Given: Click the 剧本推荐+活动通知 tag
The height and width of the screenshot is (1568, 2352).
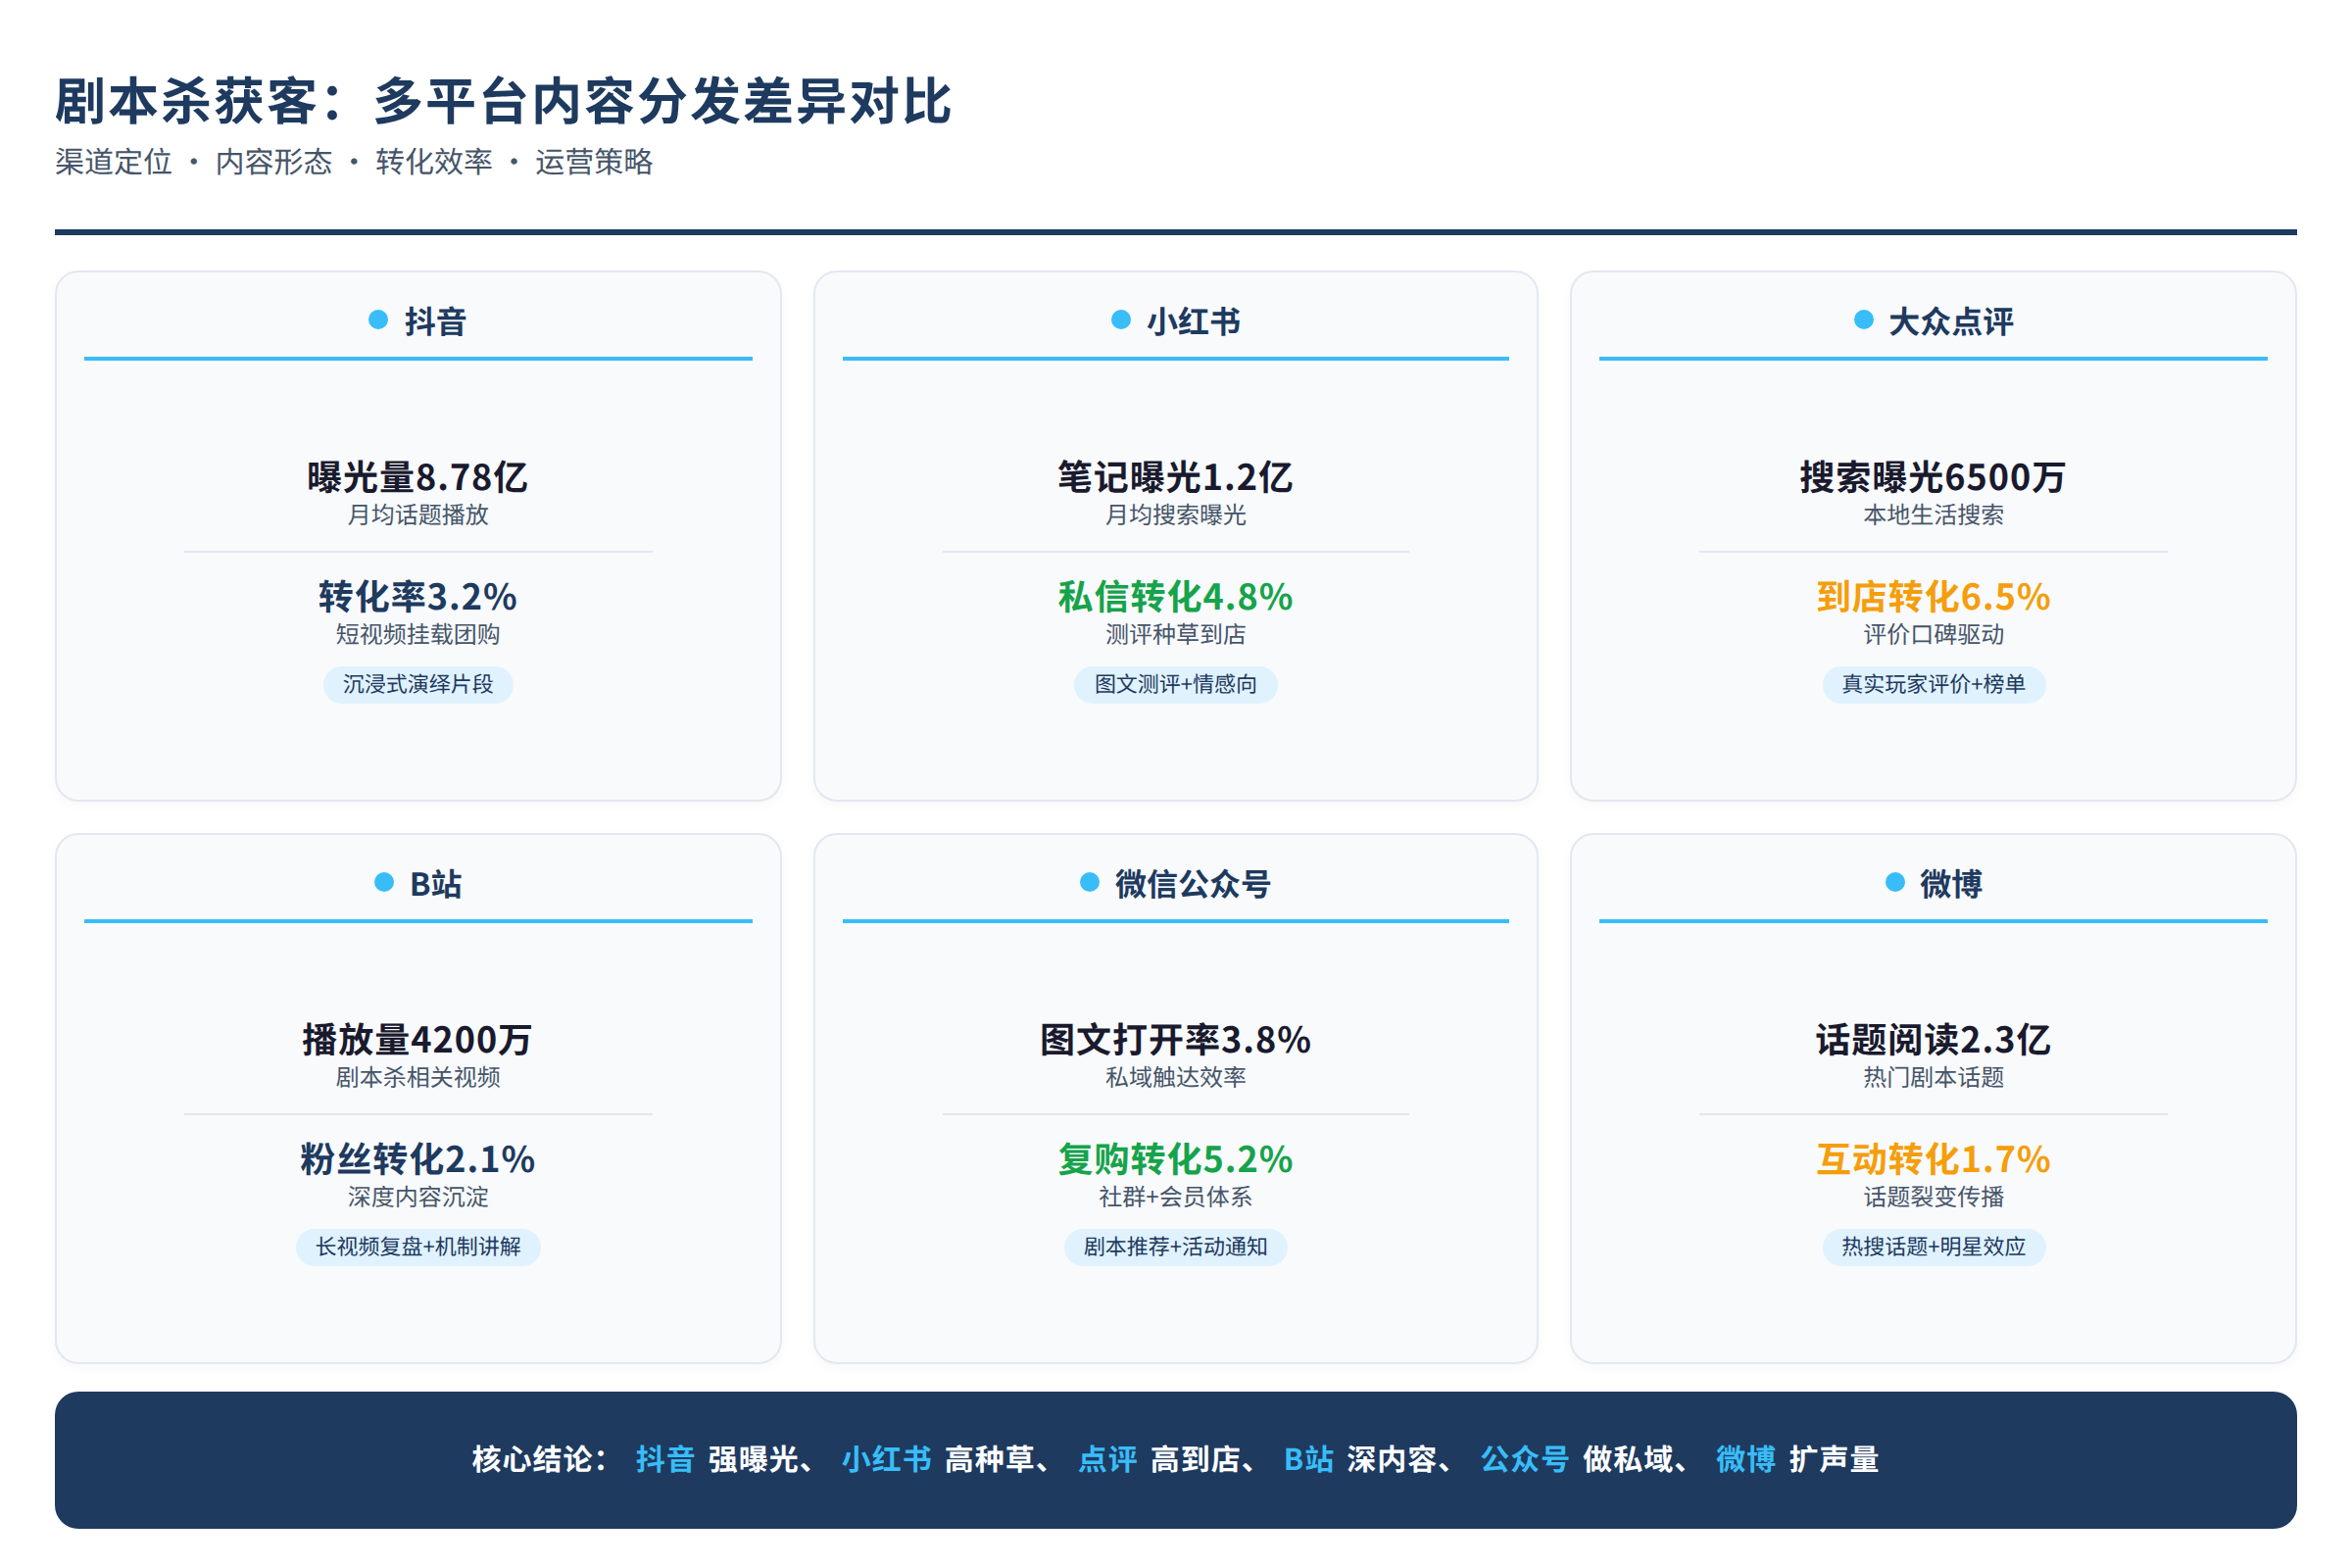Looking at the screenshot, I should 1176,1247.
